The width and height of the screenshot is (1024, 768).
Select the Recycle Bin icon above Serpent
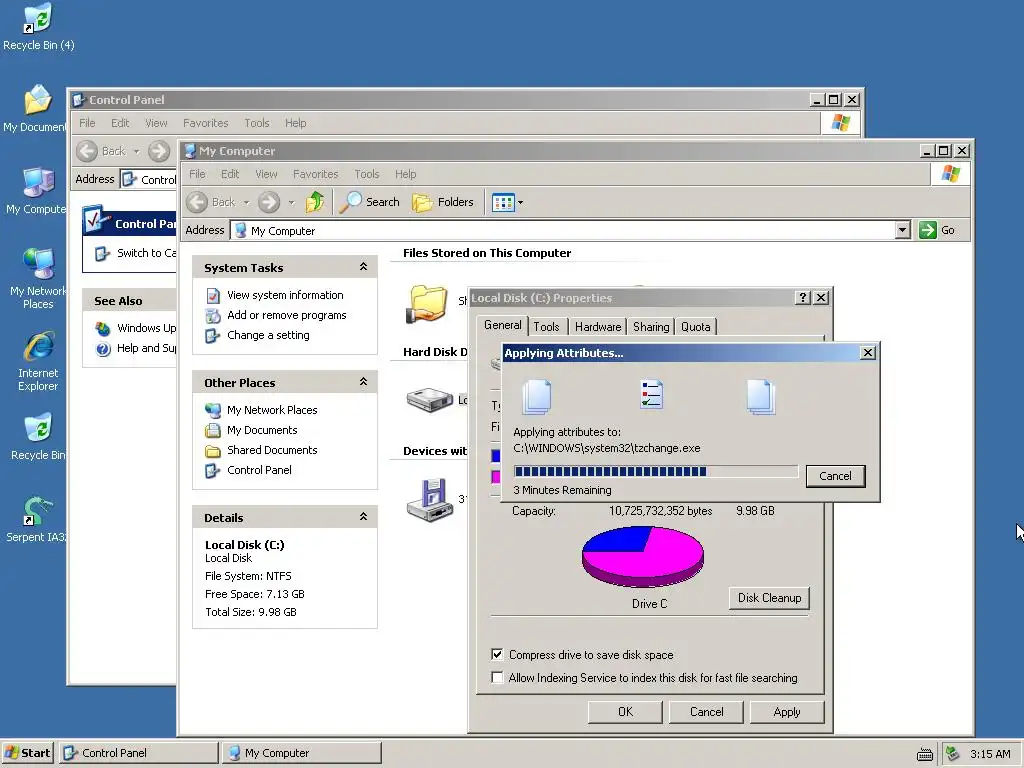(x=38, y=436)
